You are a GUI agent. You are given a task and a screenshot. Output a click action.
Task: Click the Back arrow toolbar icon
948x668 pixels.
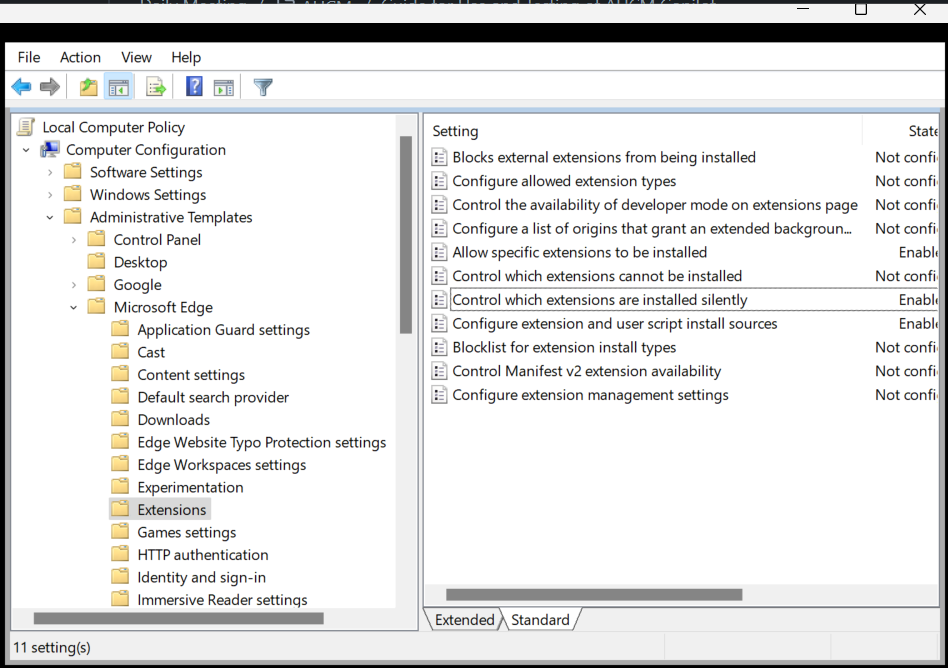pyautogui.click(x=21, y=88)
